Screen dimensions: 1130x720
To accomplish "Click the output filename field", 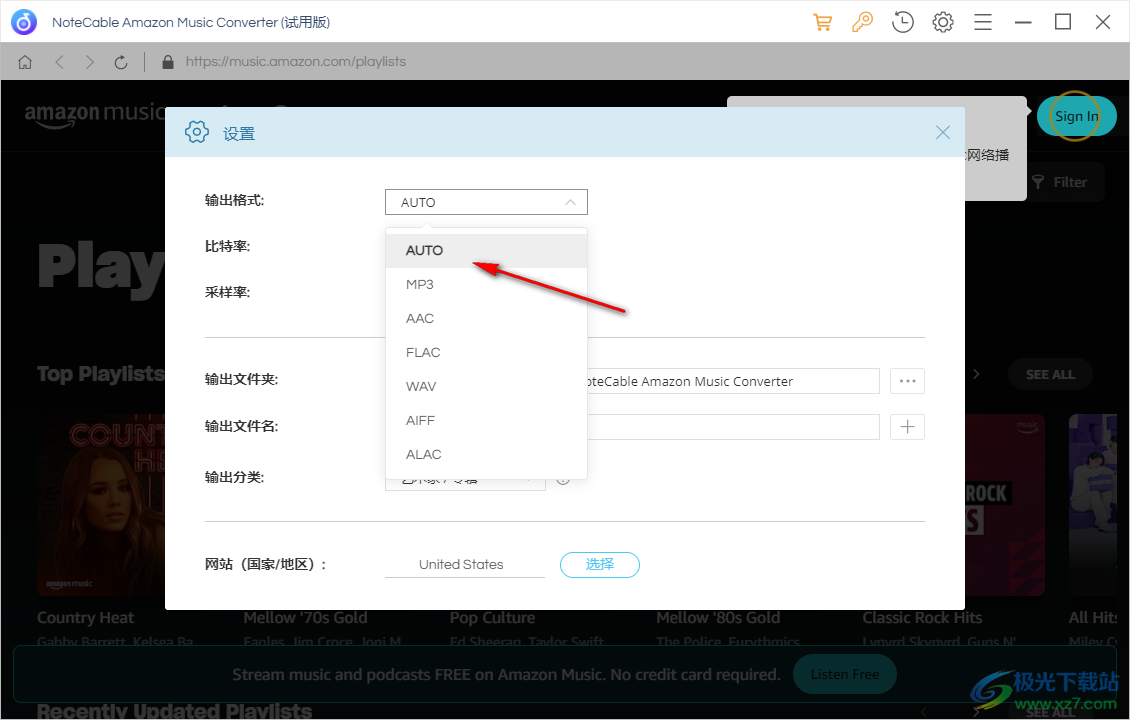I will (x=733, y=427).
